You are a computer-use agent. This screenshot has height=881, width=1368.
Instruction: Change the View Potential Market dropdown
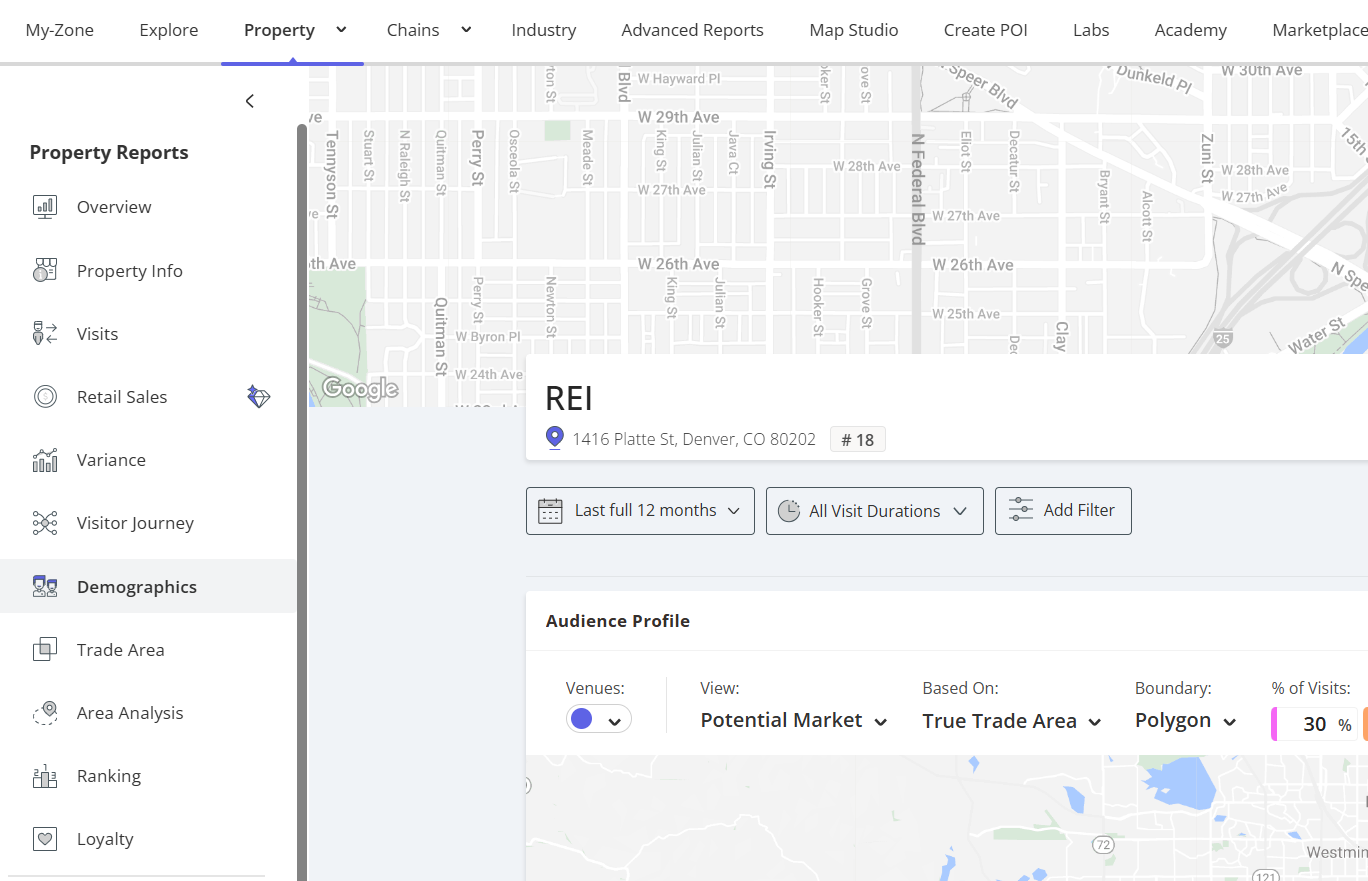(794, 720)
